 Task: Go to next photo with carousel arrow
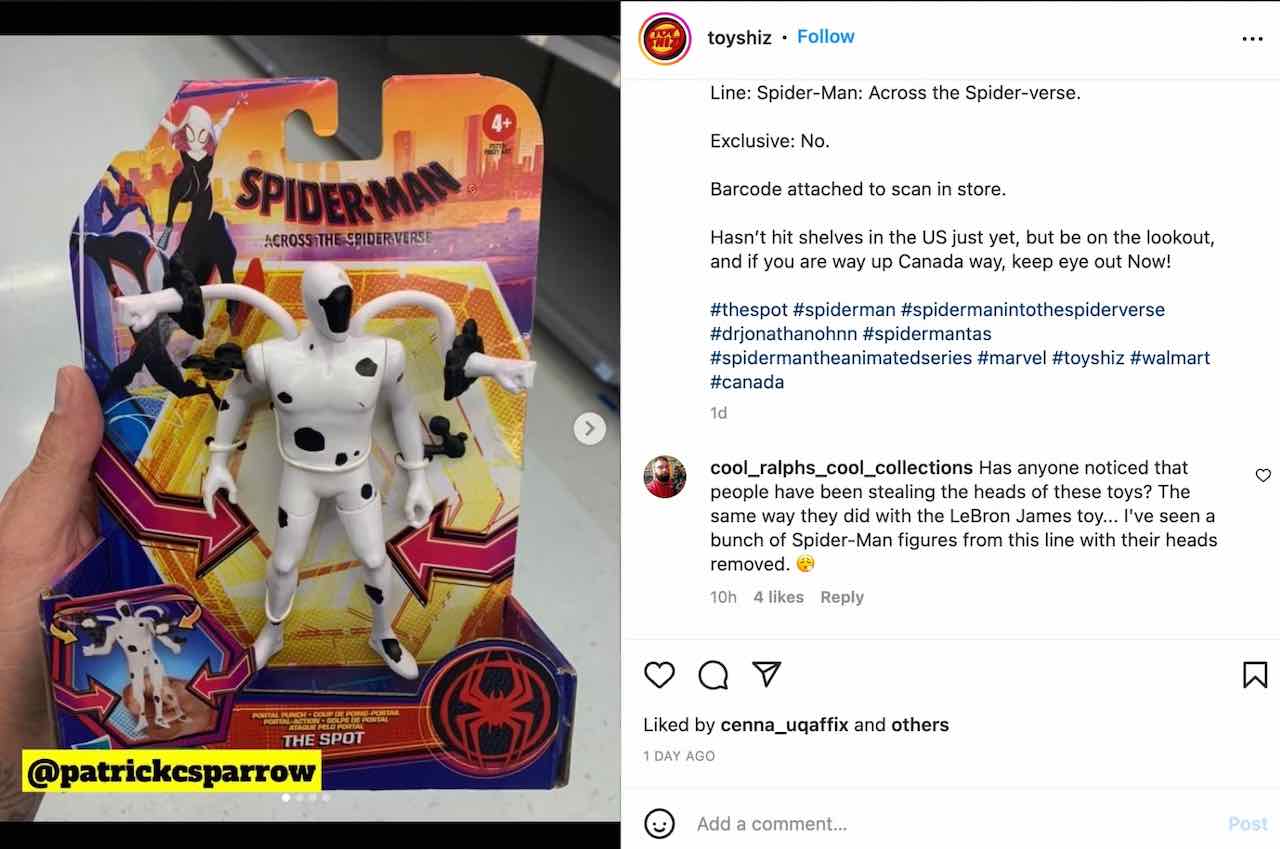[589, 429]
